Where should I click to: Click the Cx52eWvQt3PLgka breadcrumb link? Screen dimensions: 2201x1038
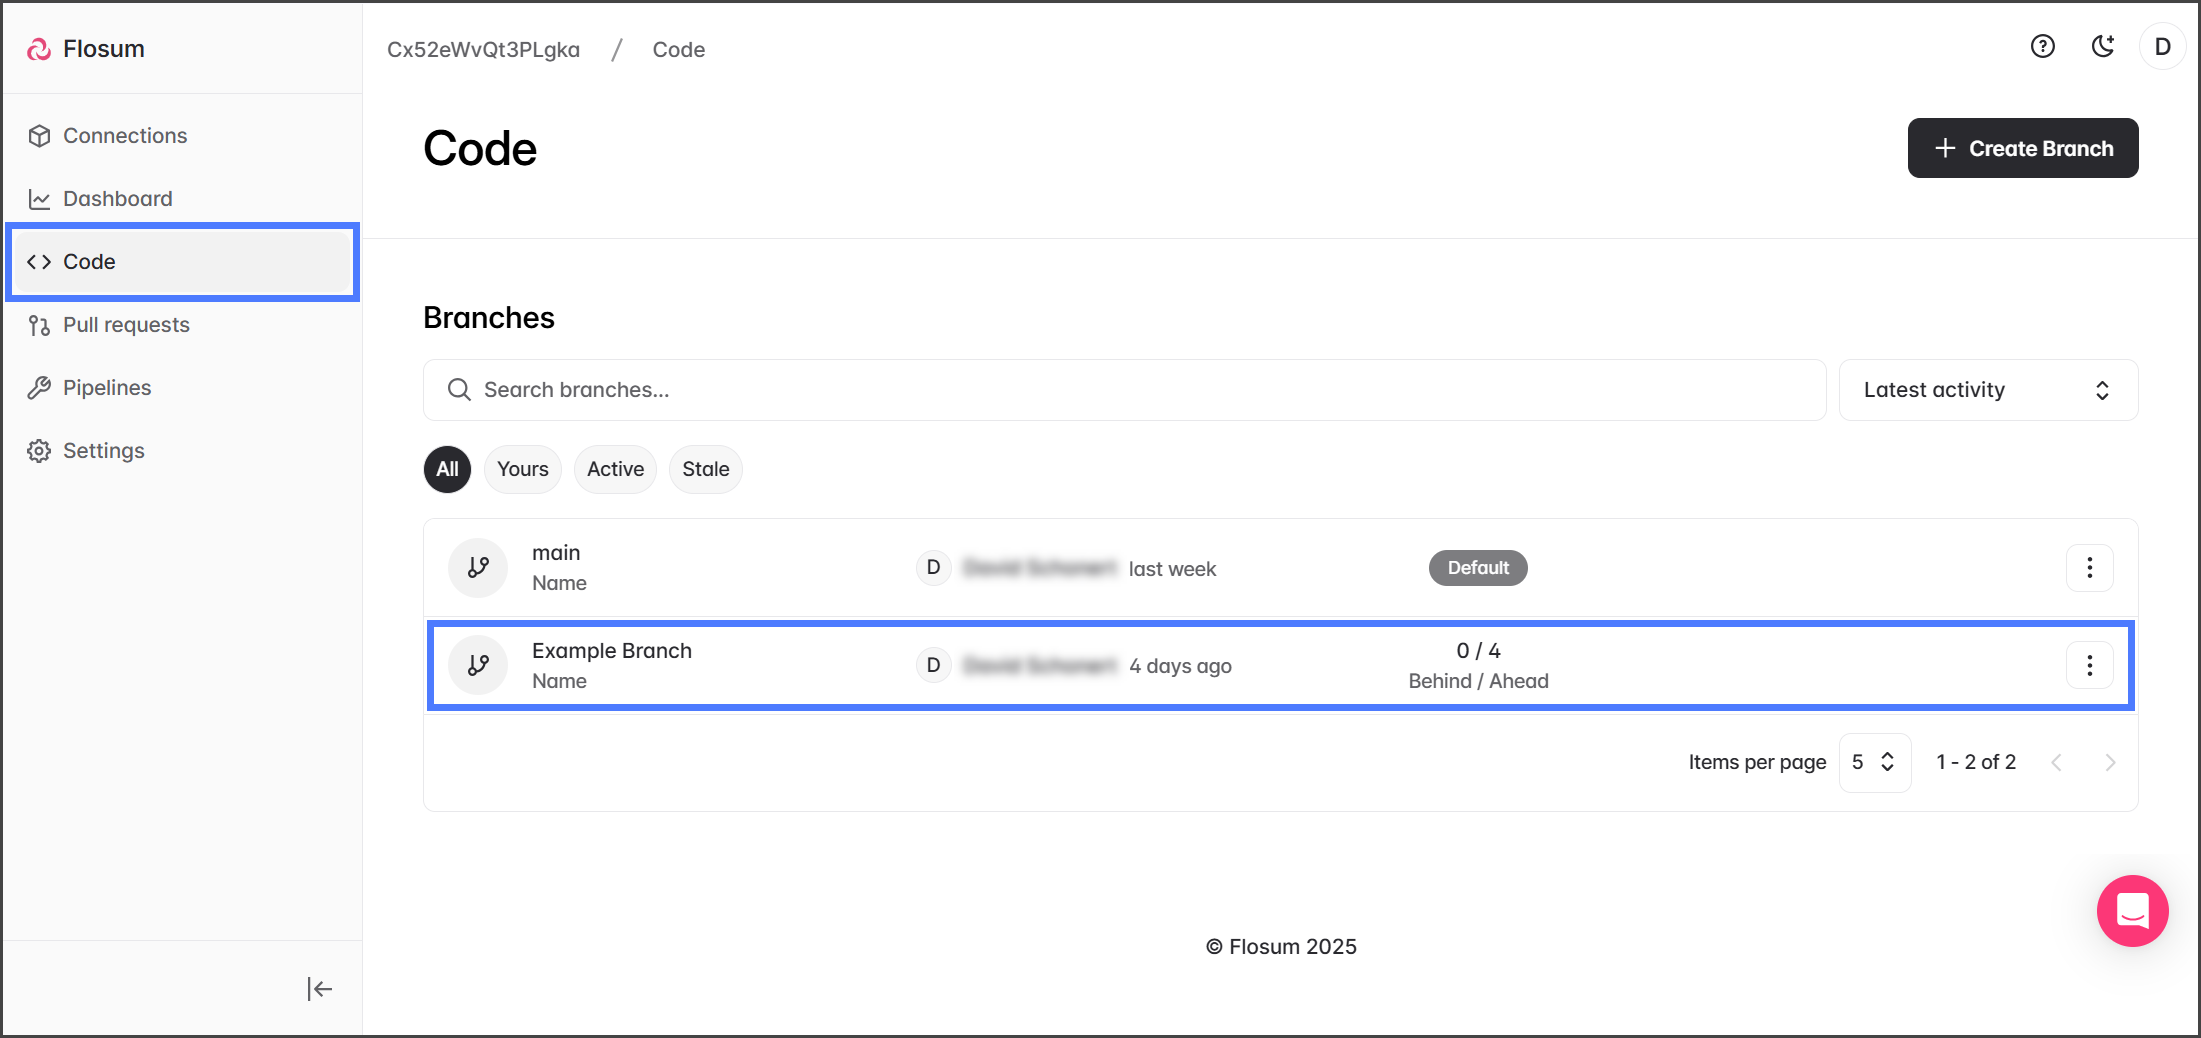click(x=483, y=50)
